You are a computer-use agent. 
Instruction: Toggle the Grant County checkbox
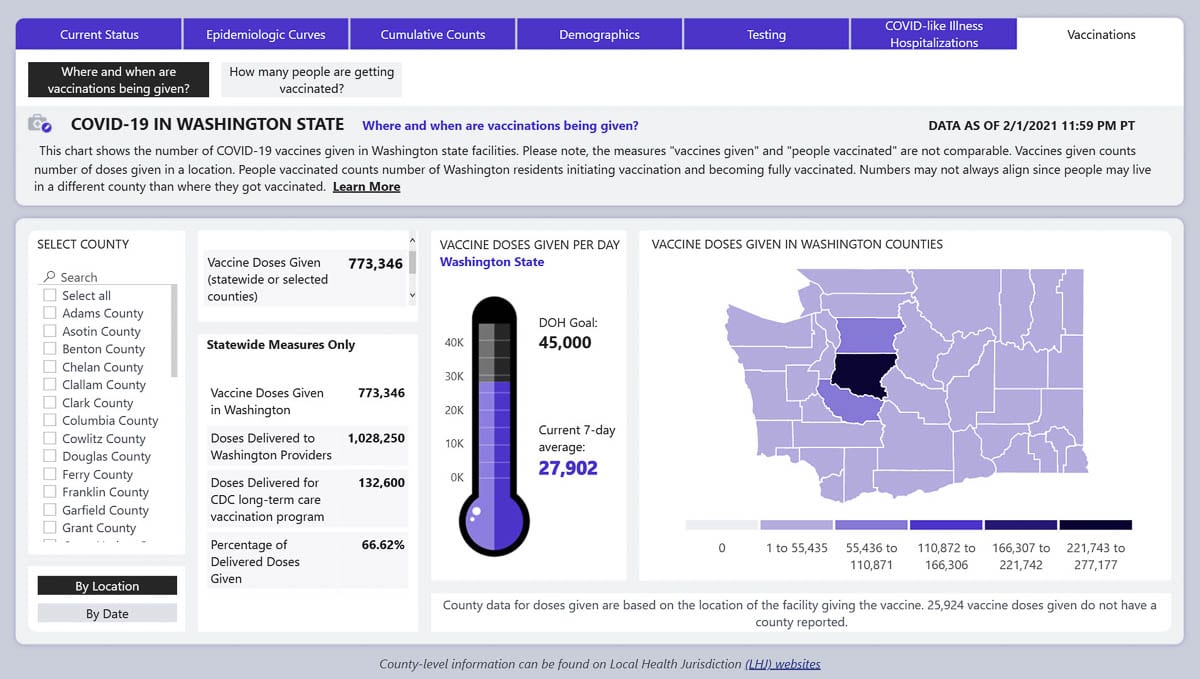[x=50, y=528]
